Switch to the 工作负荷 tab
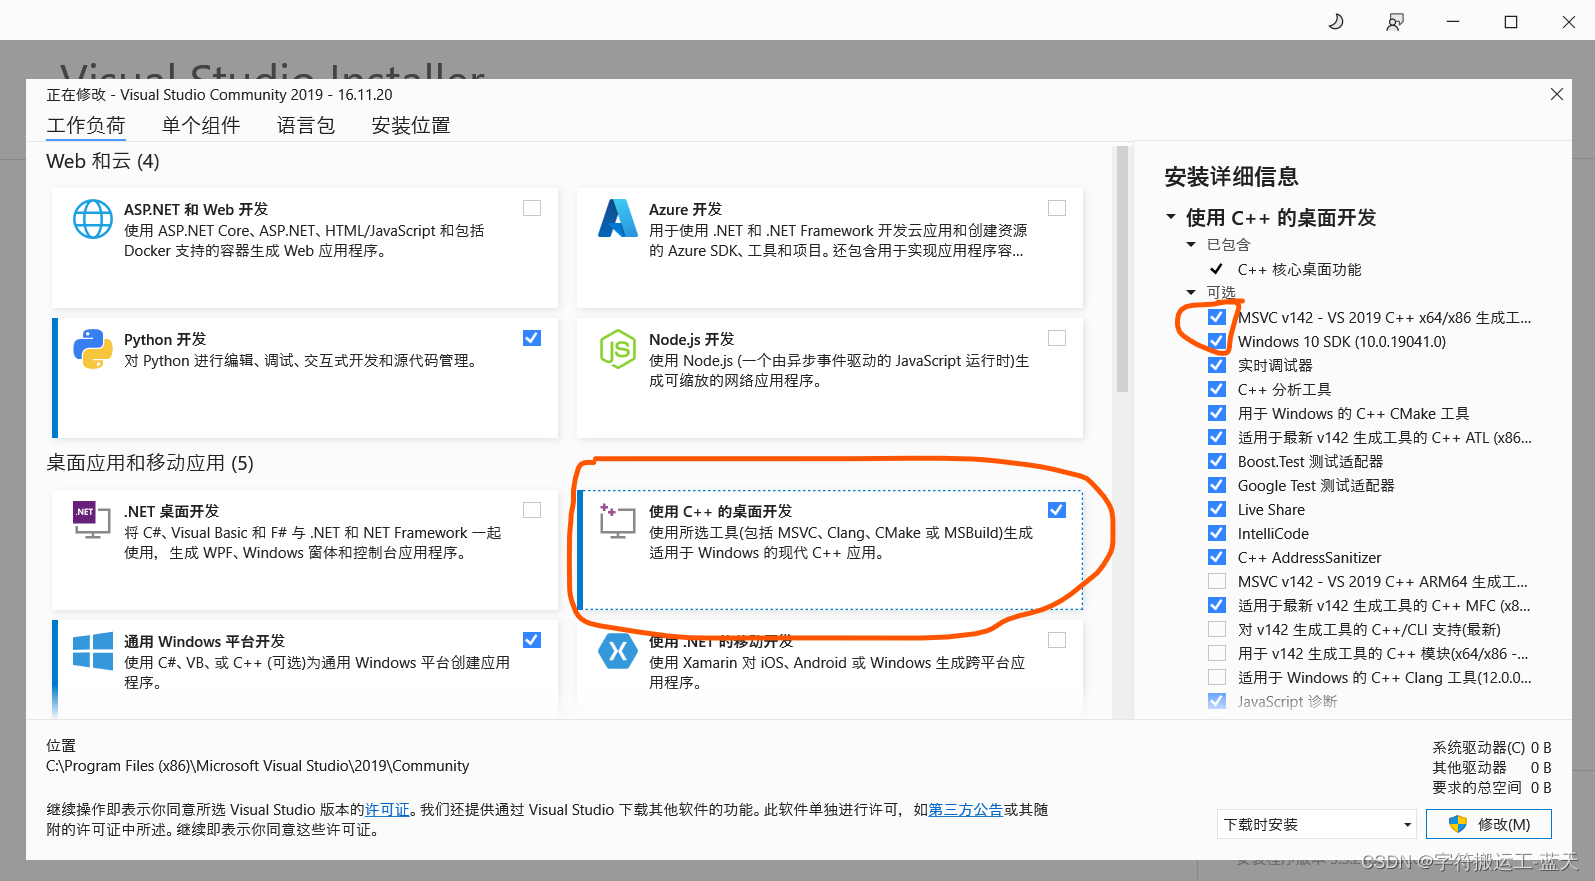 click(86, 126)
